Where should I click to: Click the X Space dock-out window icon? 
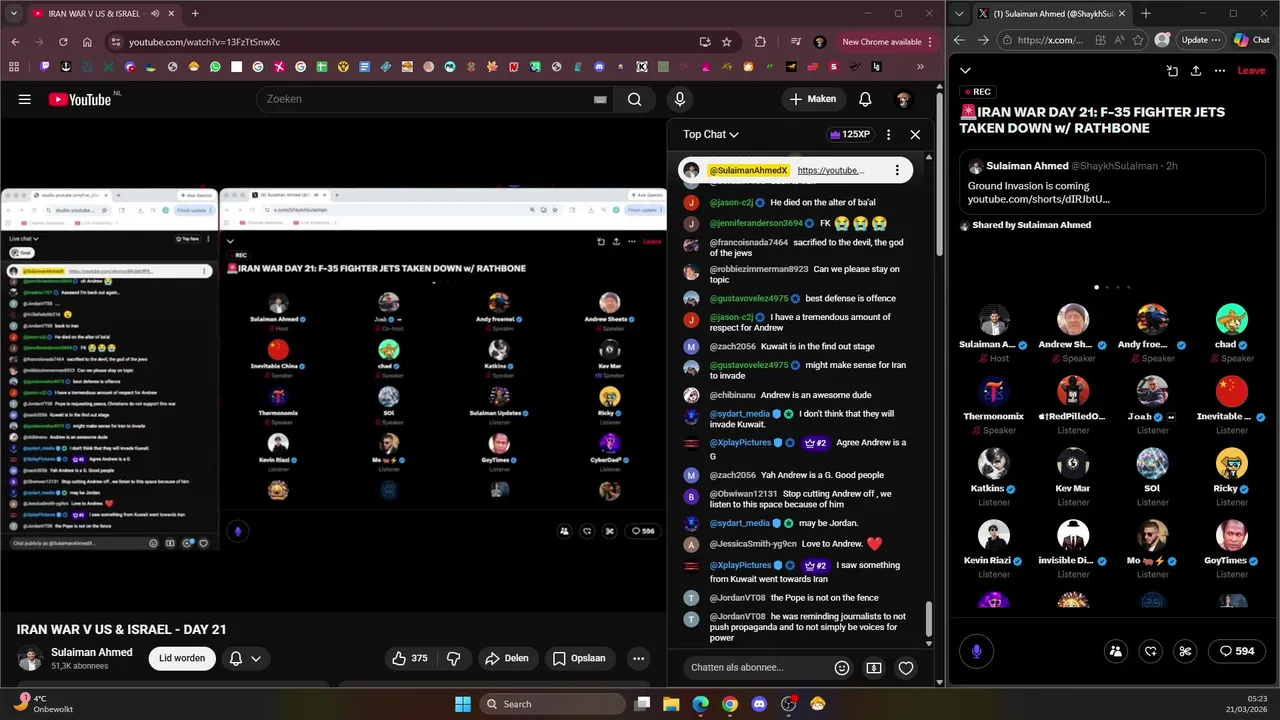(x=1172, y=71)
